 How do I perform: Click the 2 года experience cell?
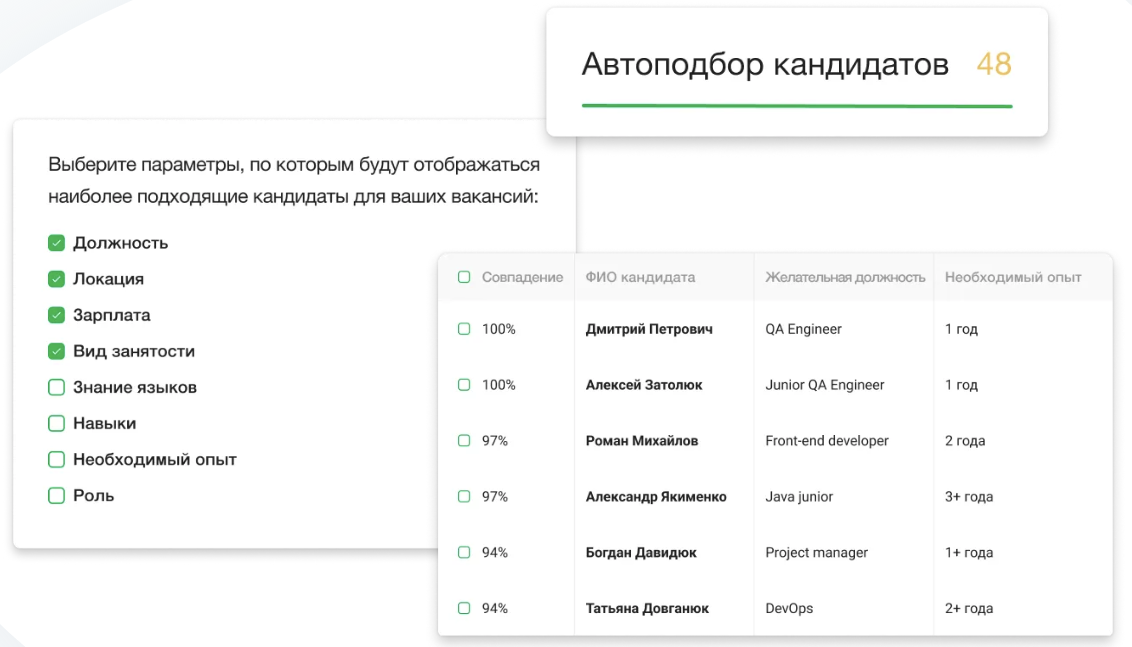point(965,440)
